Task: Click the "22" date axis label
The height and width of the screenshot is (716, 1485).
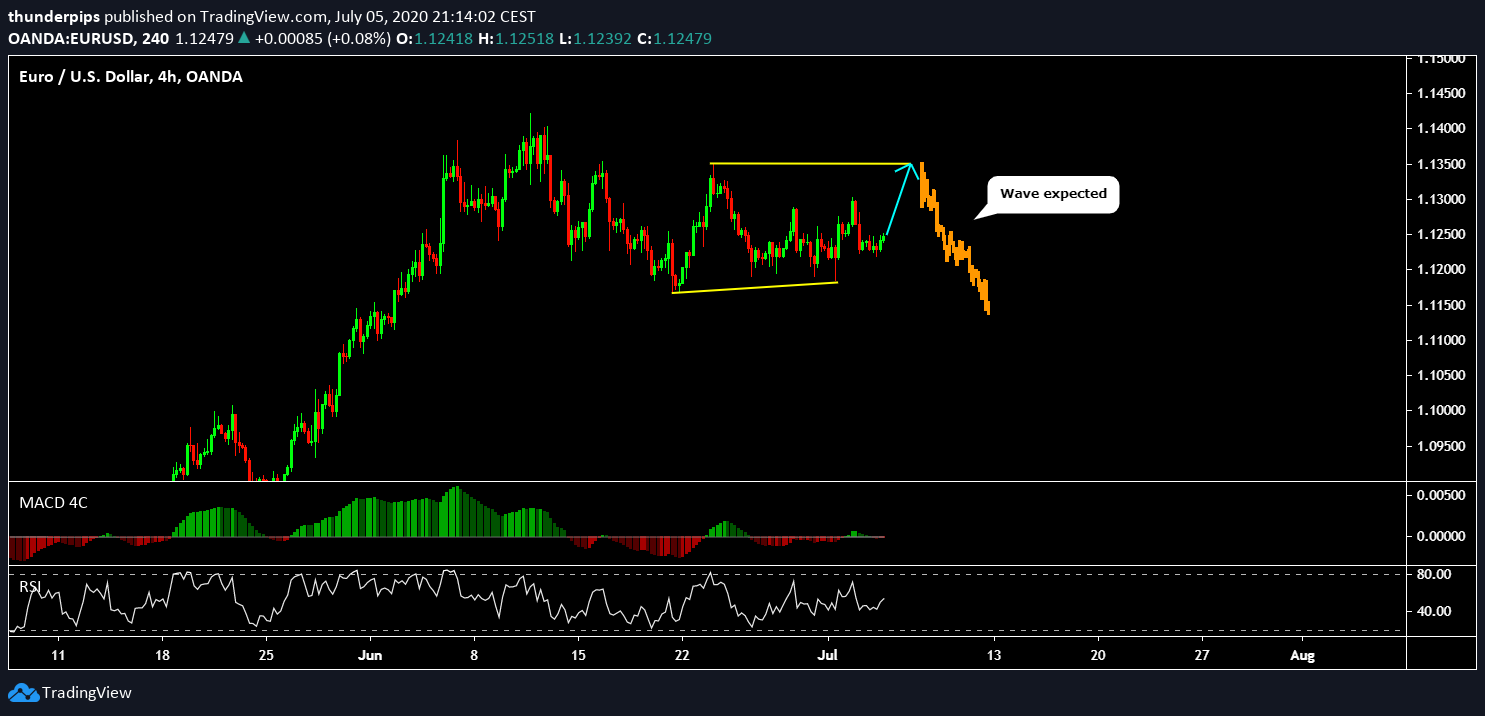Action: click(682, 656)
